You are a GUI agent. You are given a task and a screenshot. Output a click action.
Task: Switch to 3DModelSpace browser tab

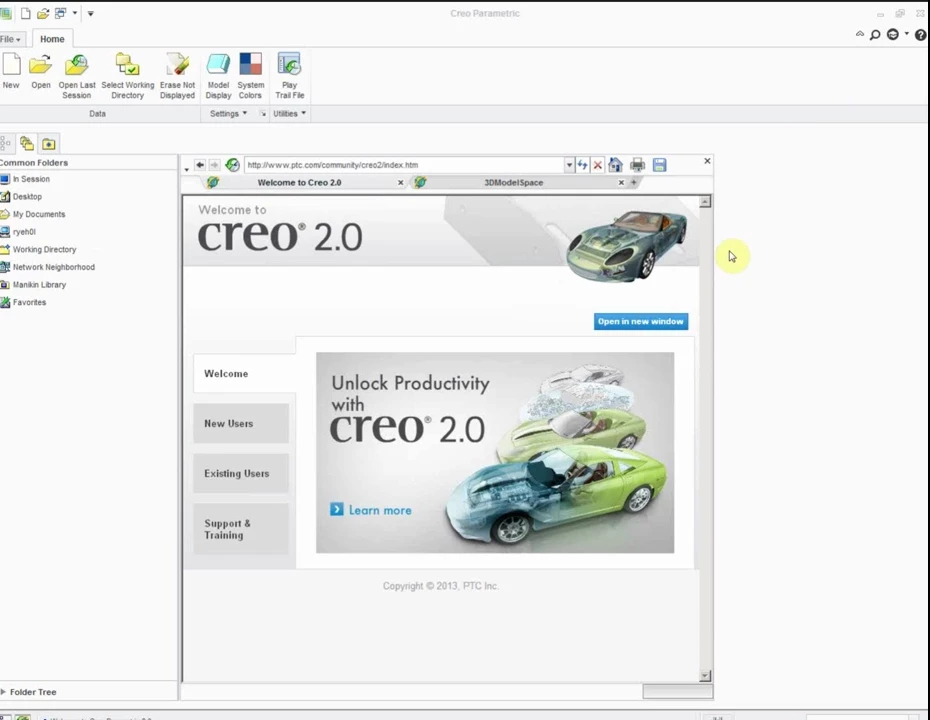514,183
